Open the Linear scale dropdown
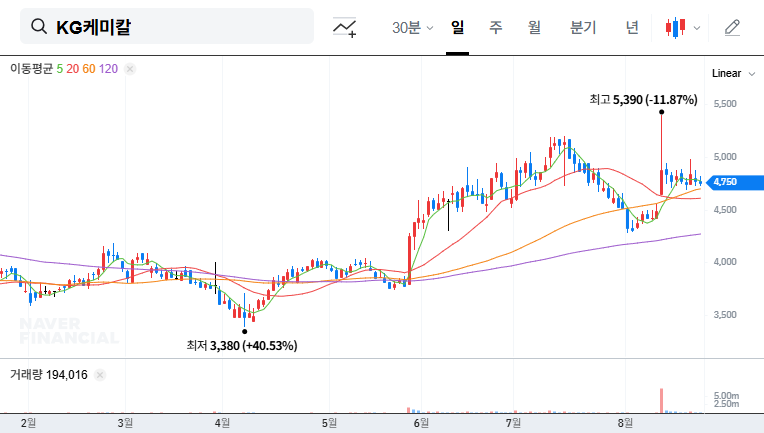The image size is (764, 433). pos(733,74)
